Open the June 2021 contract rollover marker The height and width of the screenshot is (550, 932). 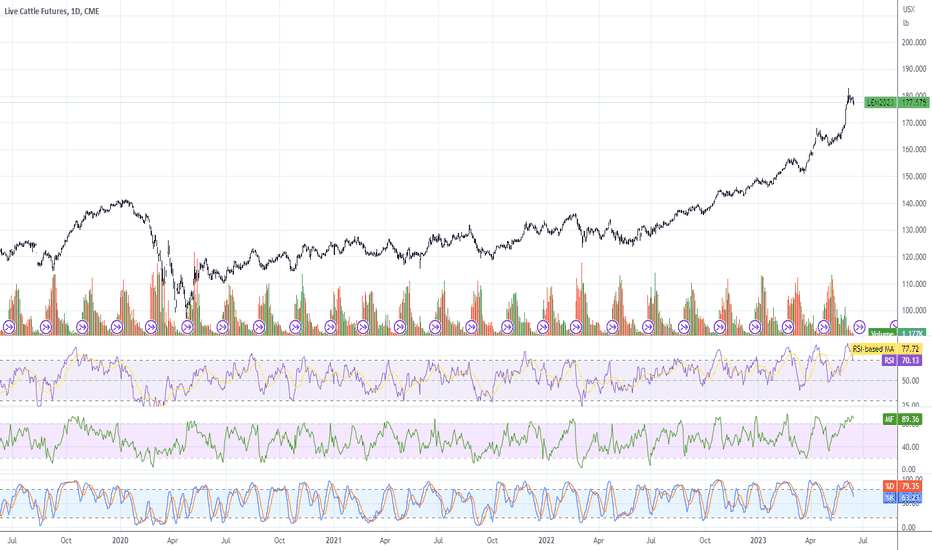pos(435,326)
